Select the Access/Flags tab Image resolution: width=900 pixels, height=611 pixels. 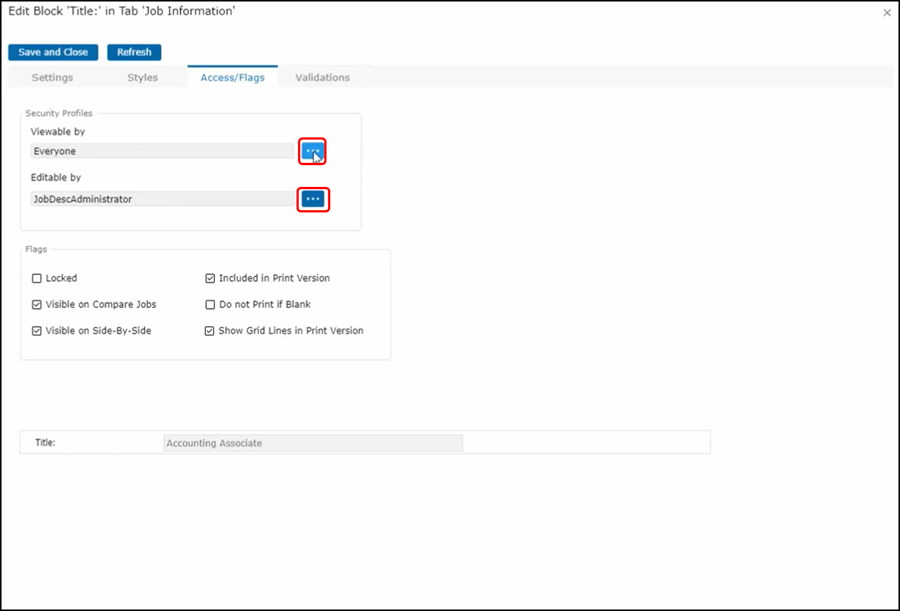pos(232,77)
